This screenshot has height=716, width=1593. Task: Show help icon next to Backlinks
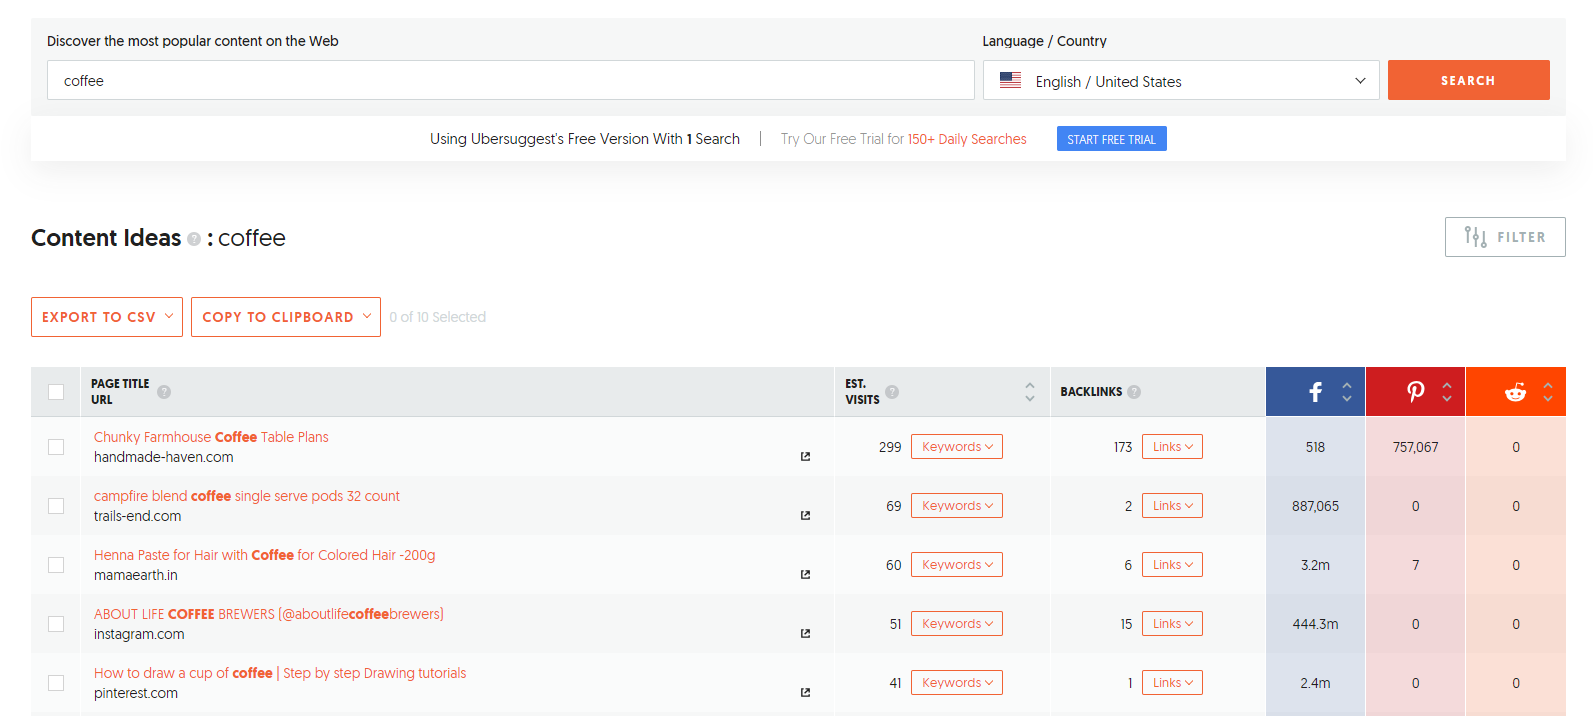point(1134,392)
